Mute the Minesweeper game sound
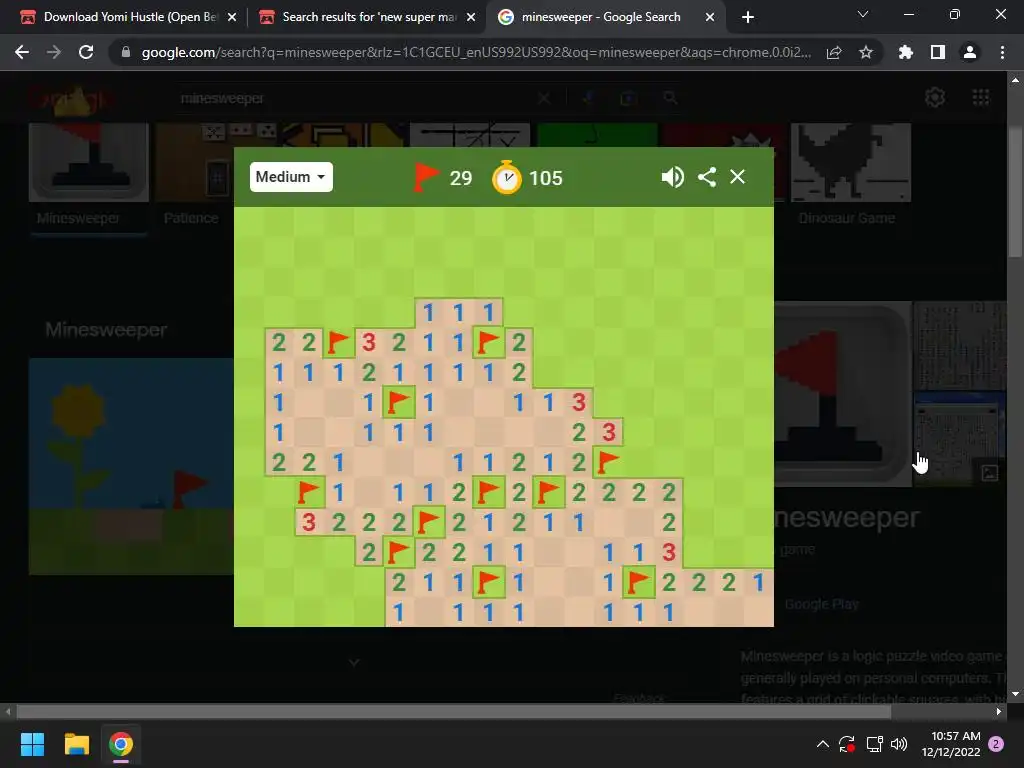Image resolution: width=1024 pixels, height=768 pixels. pyautogui.click(x=672, y=177)
